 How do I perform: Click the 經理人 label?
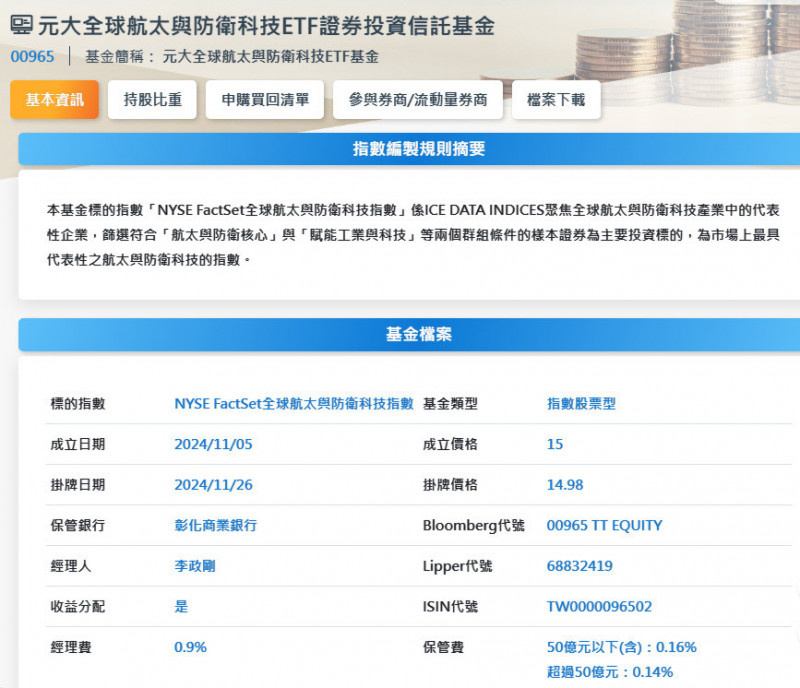[71, 566]
